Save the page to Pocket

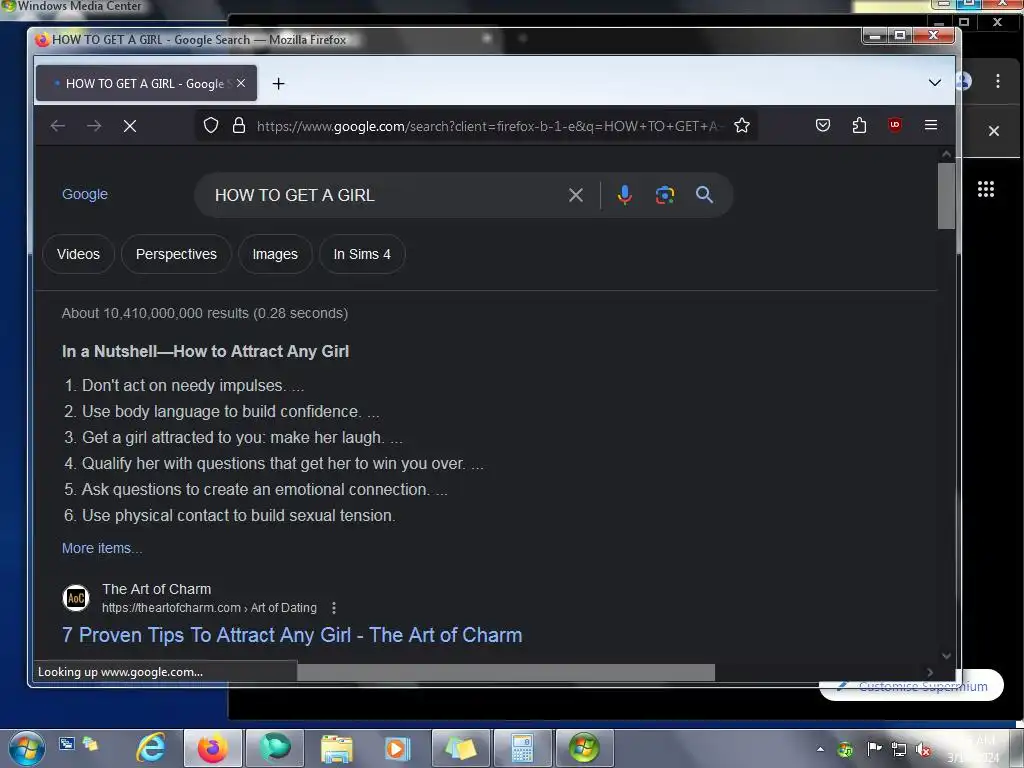click(x=823, y=125)
